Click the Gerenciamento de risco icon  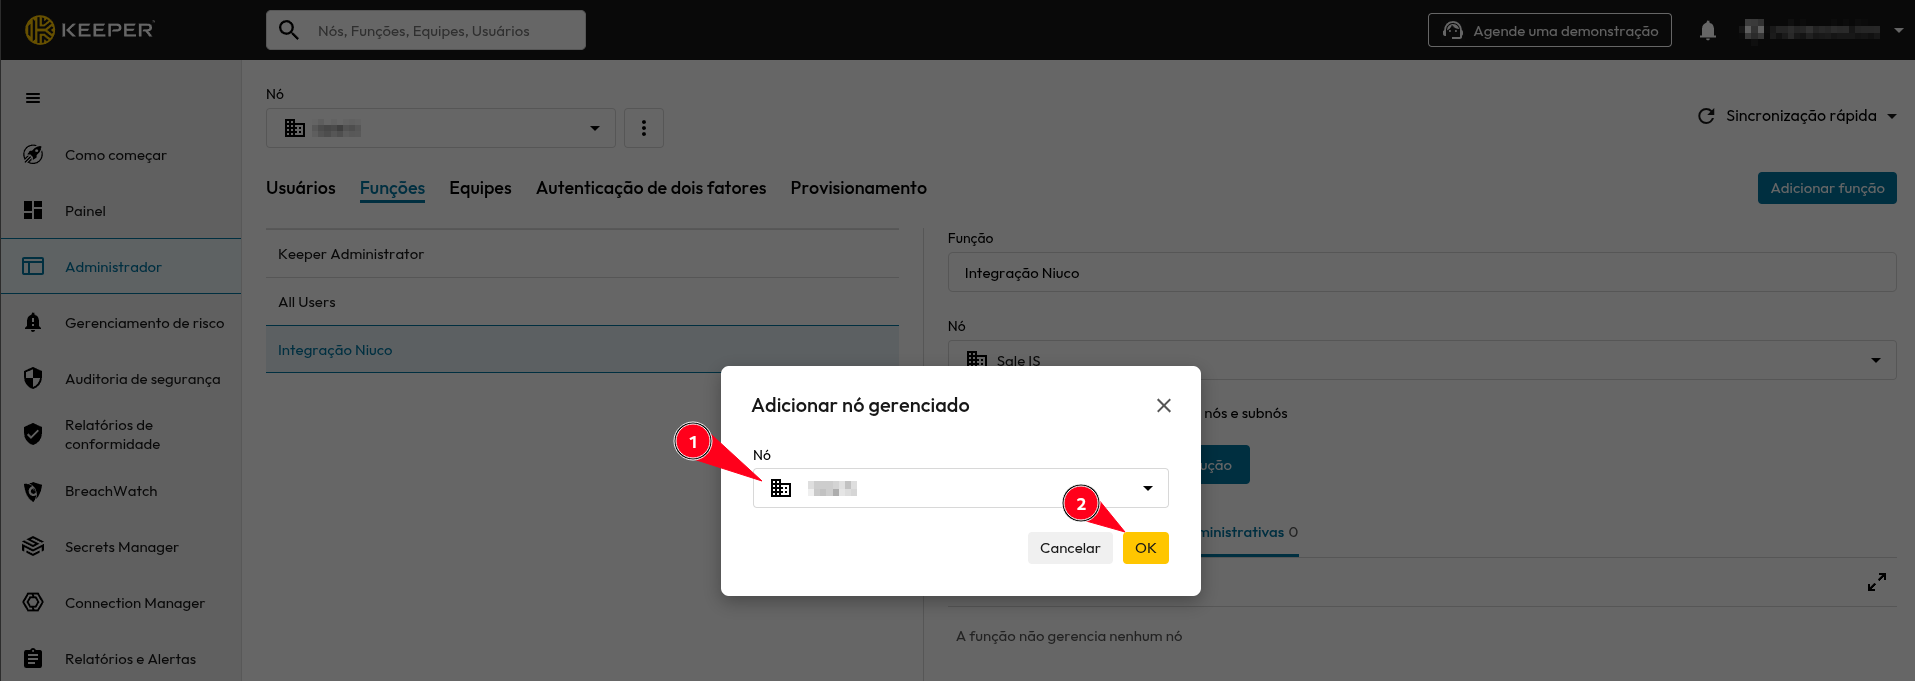[33, 323]
